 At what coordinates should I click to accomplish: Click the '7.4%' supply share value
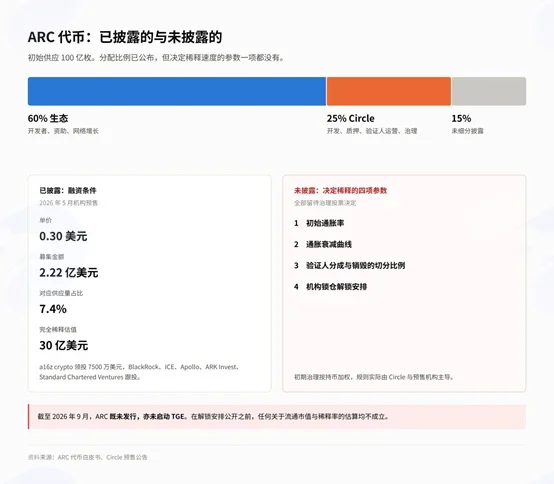coord(53,309)
